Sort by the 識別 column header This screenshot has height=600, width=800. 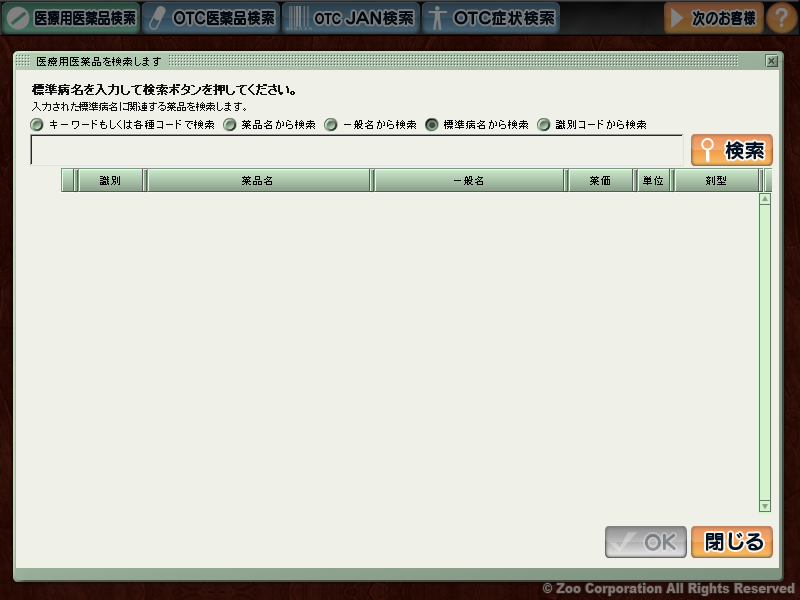click(x=110, y=181)
